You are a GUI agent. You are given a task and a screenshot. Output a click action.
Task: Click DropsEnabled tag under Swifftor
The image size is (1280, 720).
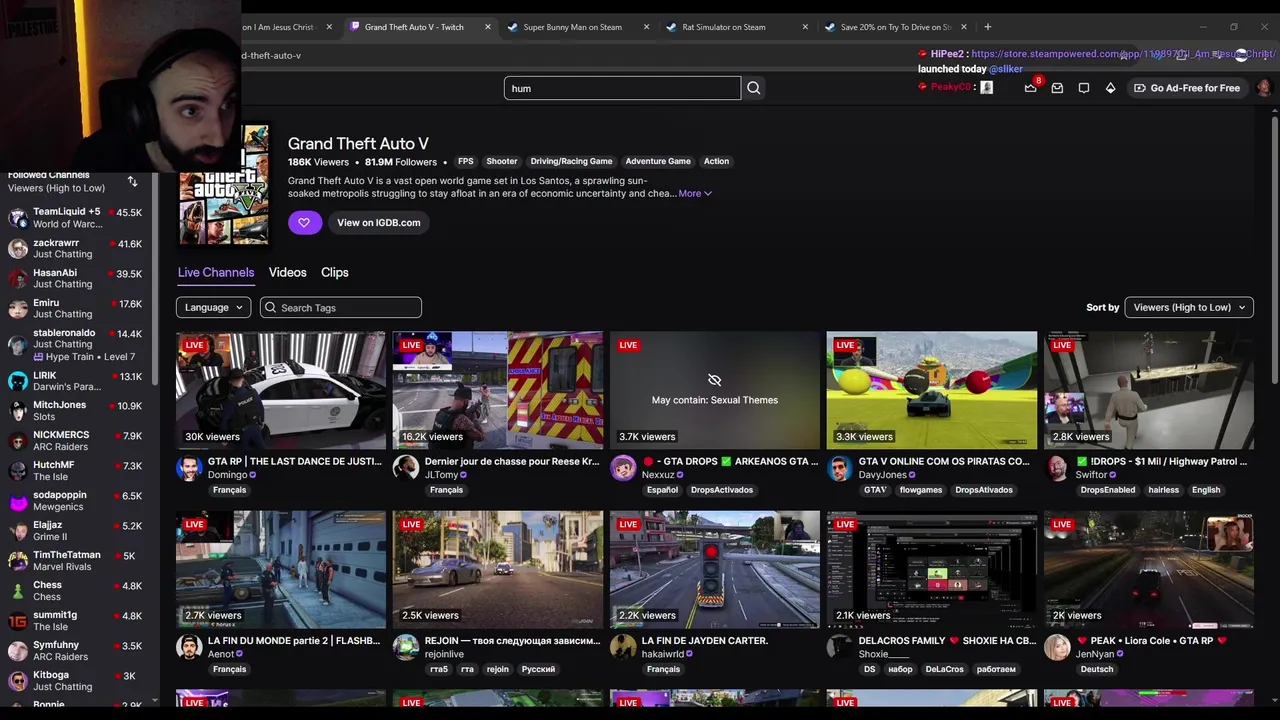tap(1108, 490)
